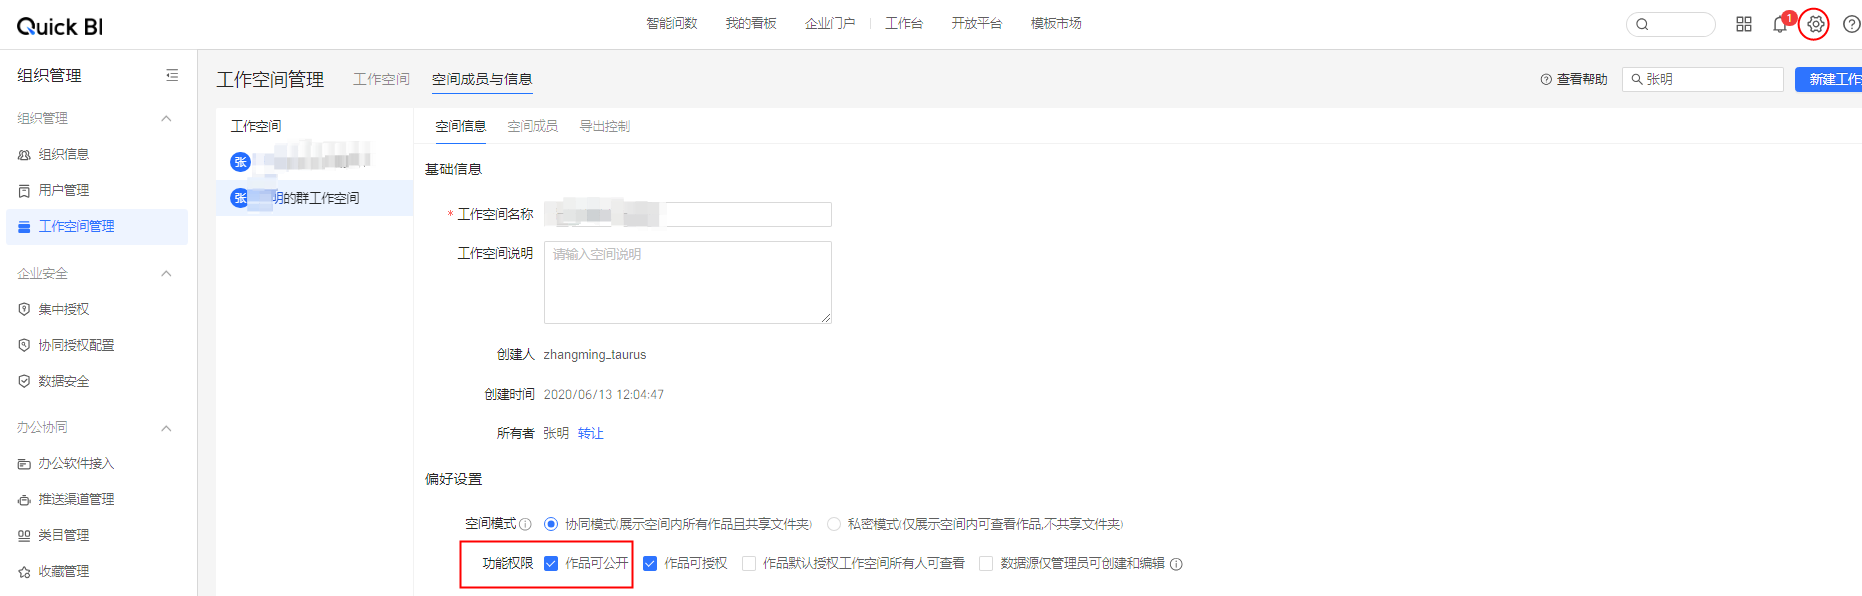
Task: Uncheck the 作品可授权 checkbox
Action: pyautogui.click(x=650, y=564)
